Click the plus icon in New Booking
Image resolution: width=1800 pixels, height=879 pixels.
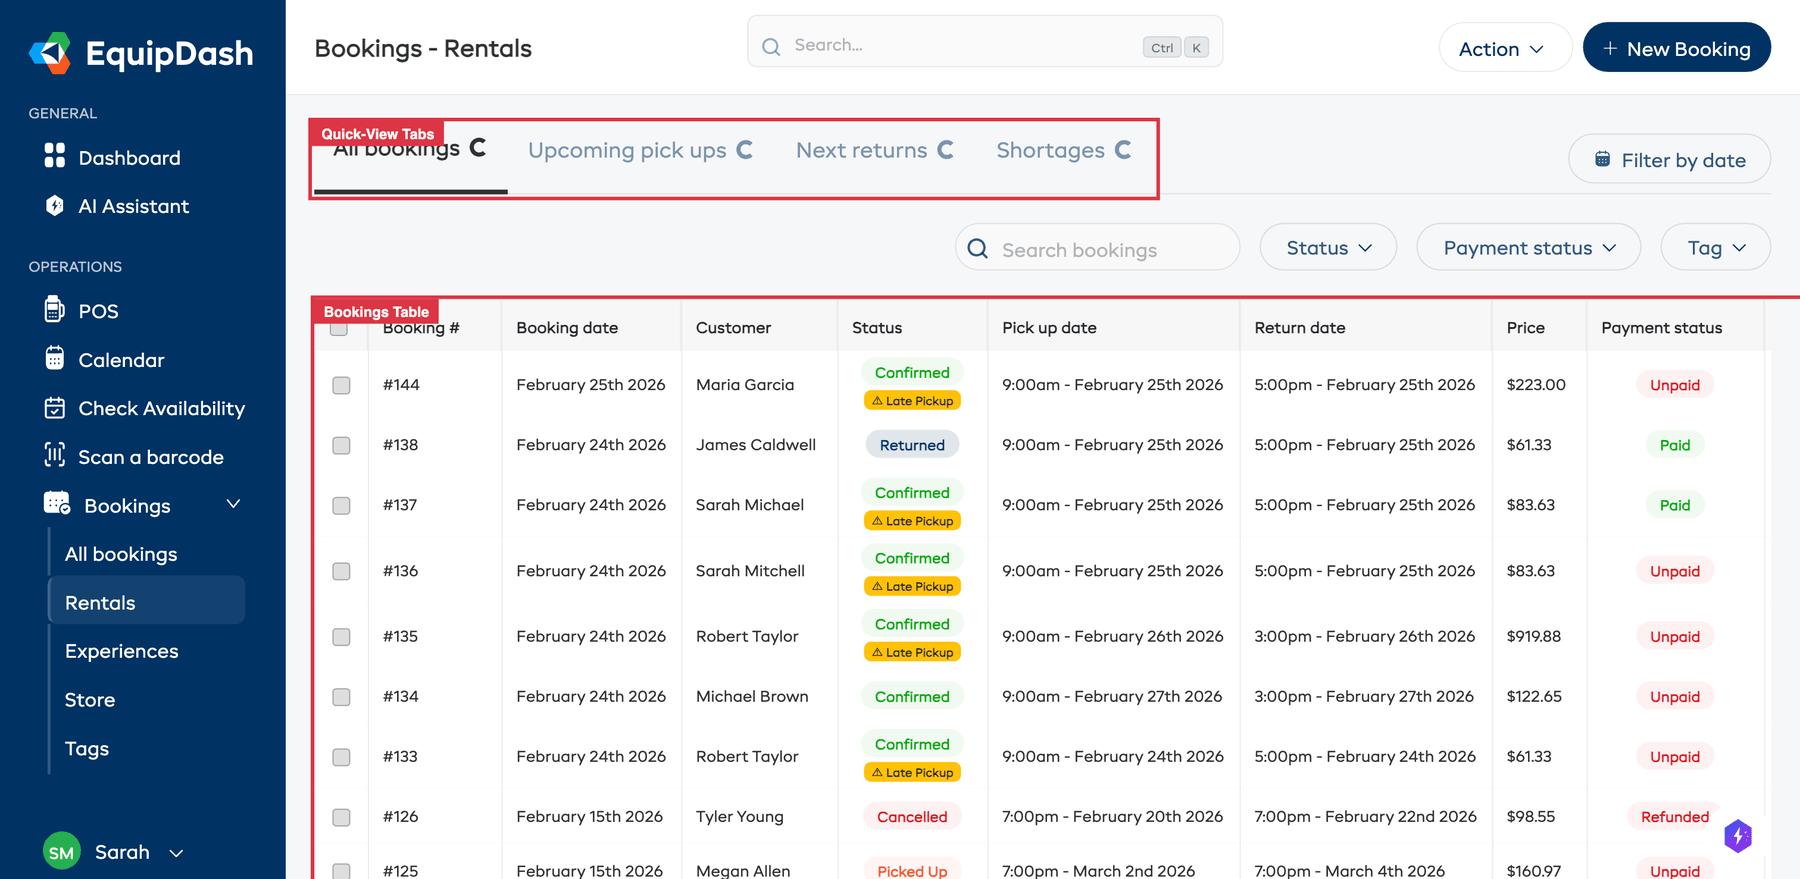(x=1610, y=48)
